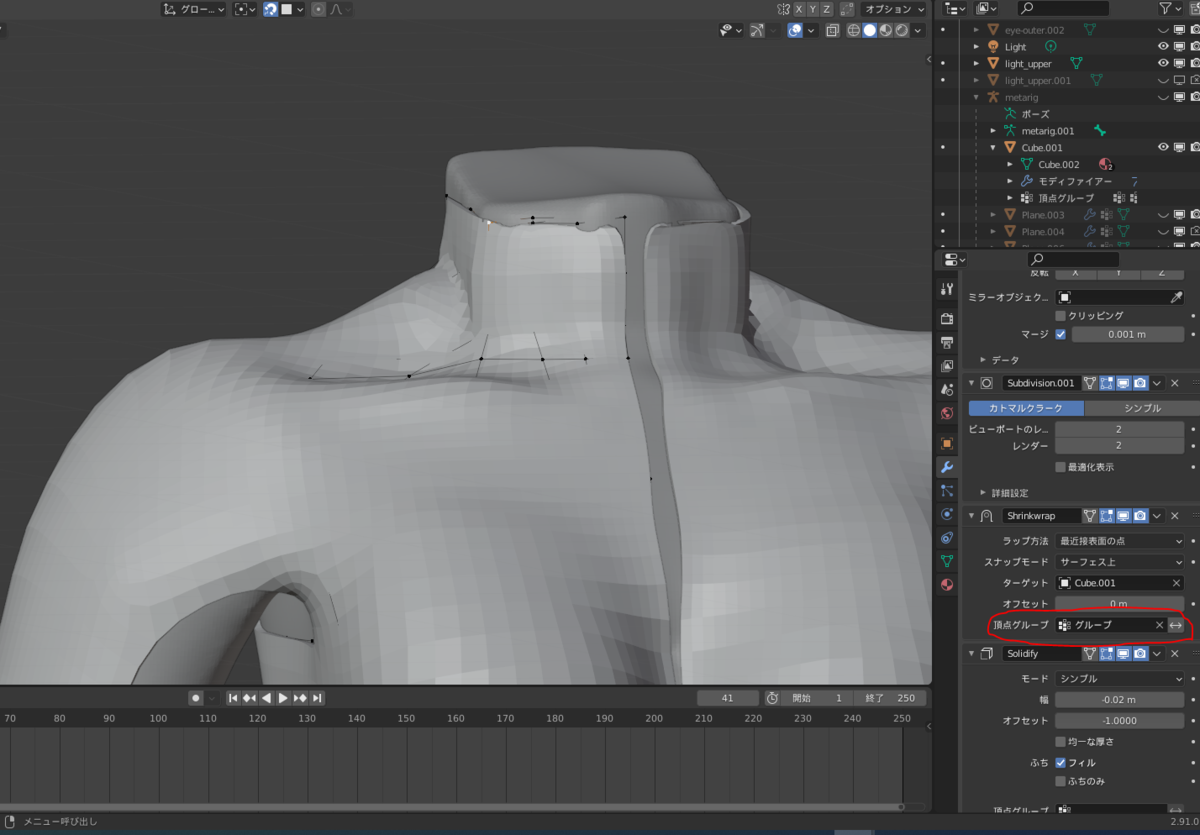Collapse Cube.001 in the outliner

tap(993, 147)
